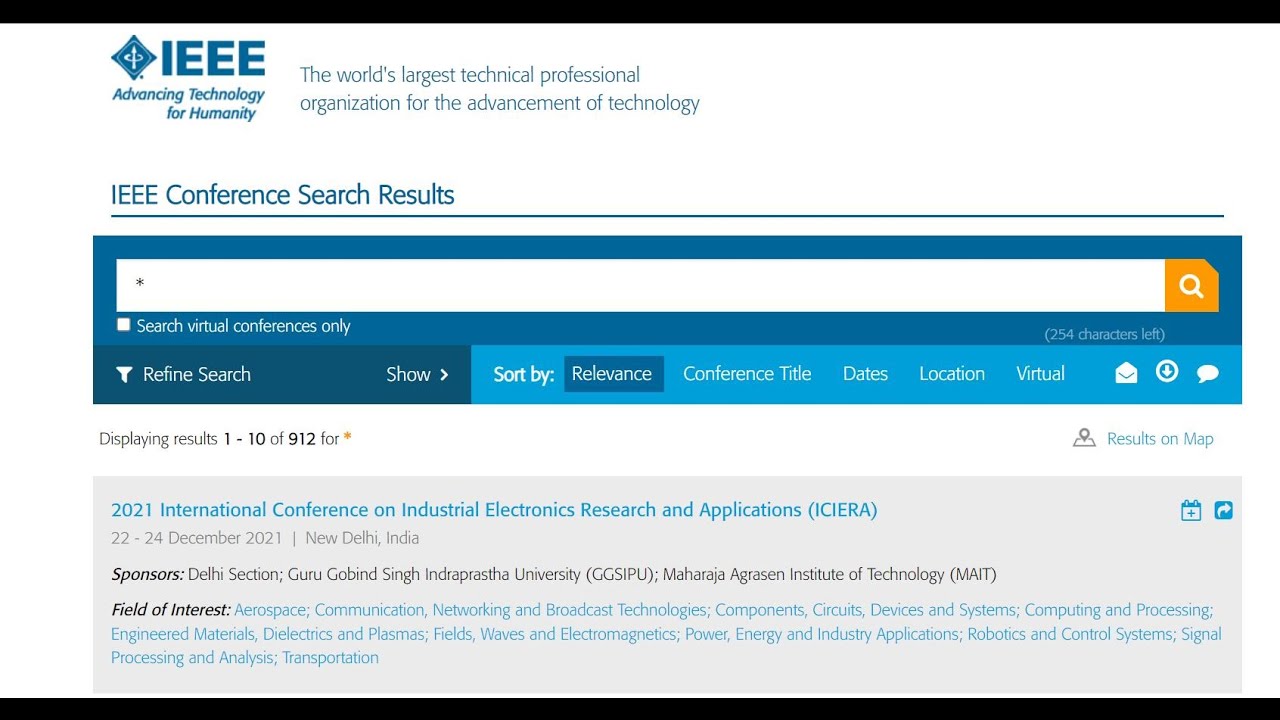
Task: Click the speech bubble feedback icon
Action: tap(1208, 374)
